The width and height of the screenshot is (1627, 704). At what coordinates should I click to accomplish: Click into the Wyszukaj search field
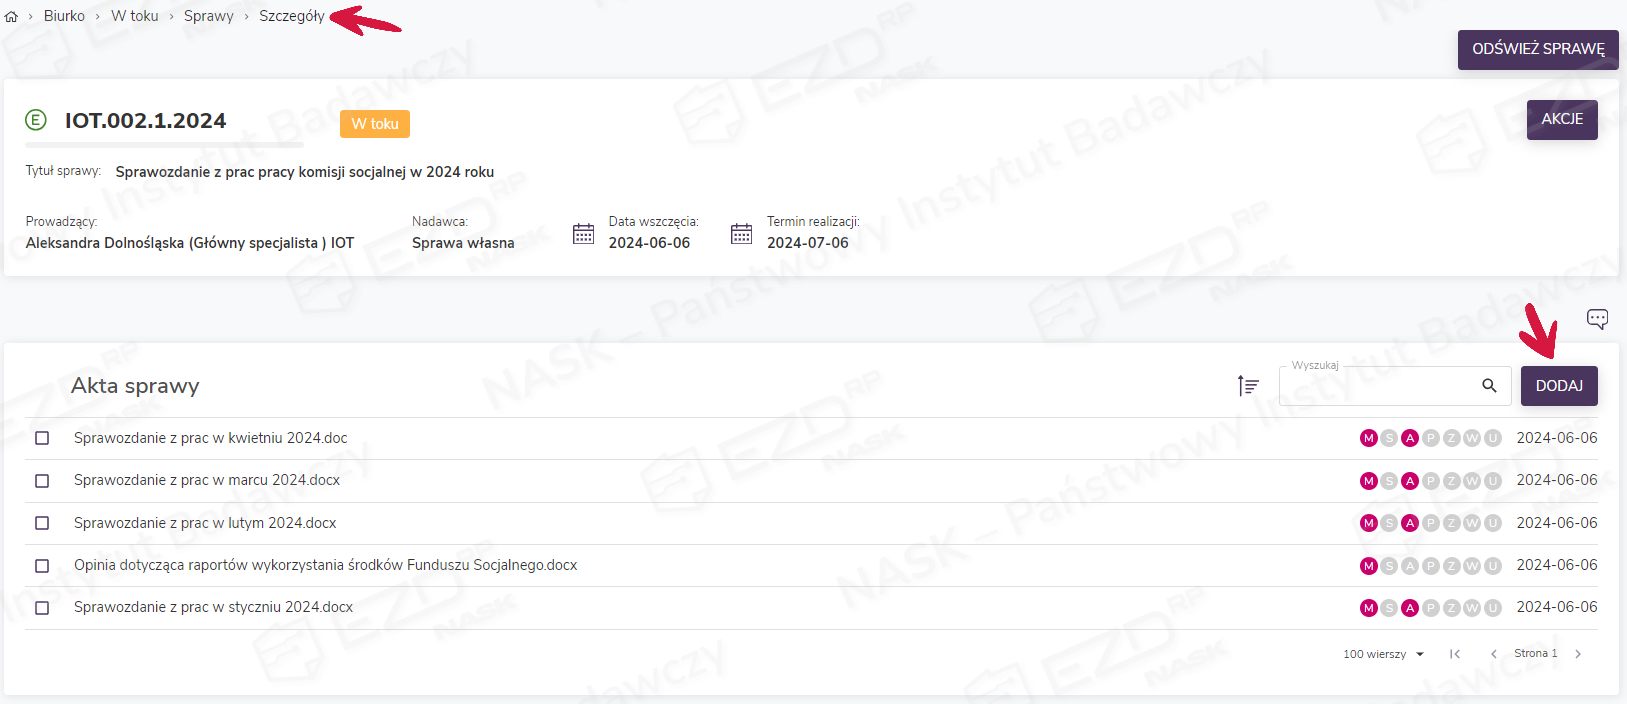pos(1375,387)
